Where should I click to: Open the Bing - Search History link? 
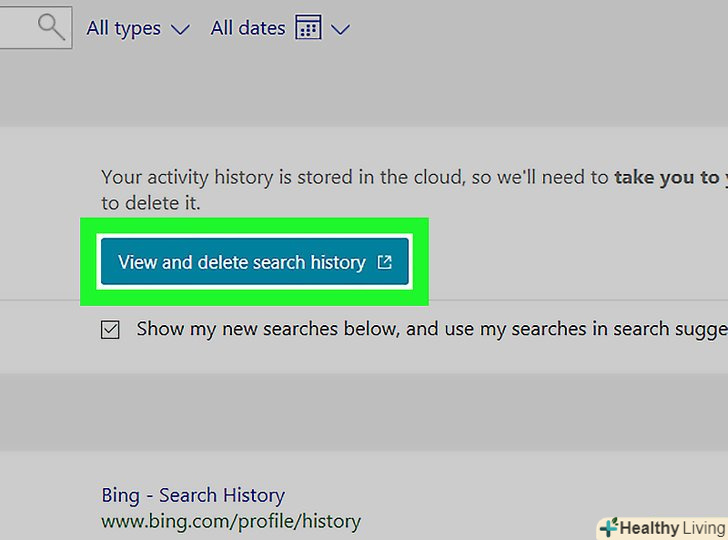click(x=193, y=495)
